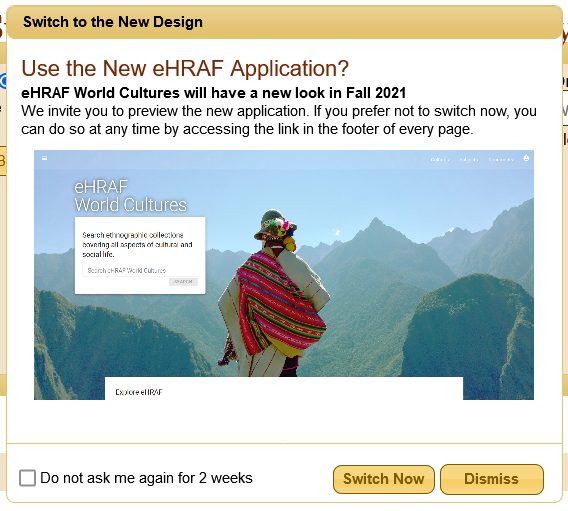Click the gray Search button in preview card

(183, 281)
